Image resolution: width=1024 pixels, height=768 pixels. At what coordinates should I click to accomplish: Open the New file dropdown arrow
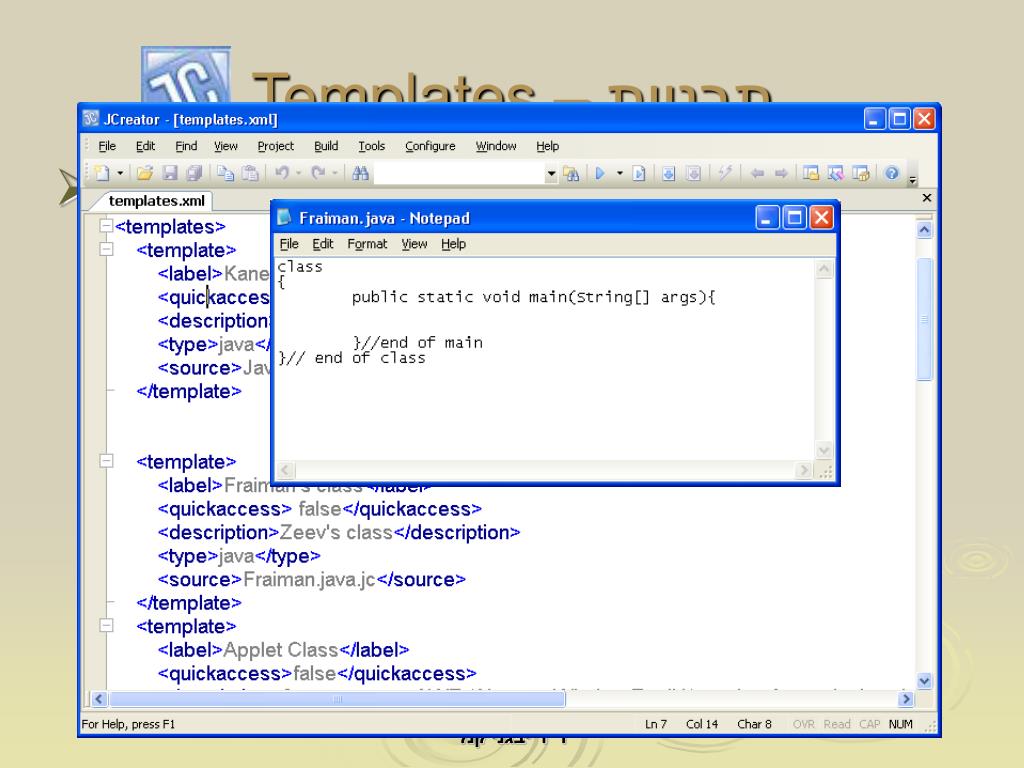pyautogui.click(x=120, y=173)
